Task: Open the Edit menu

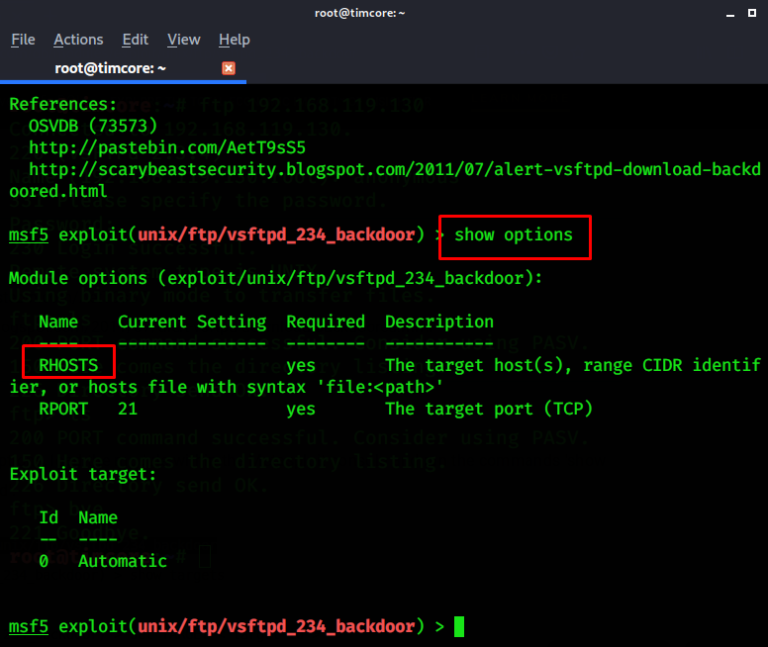Action: click(135, 39)
